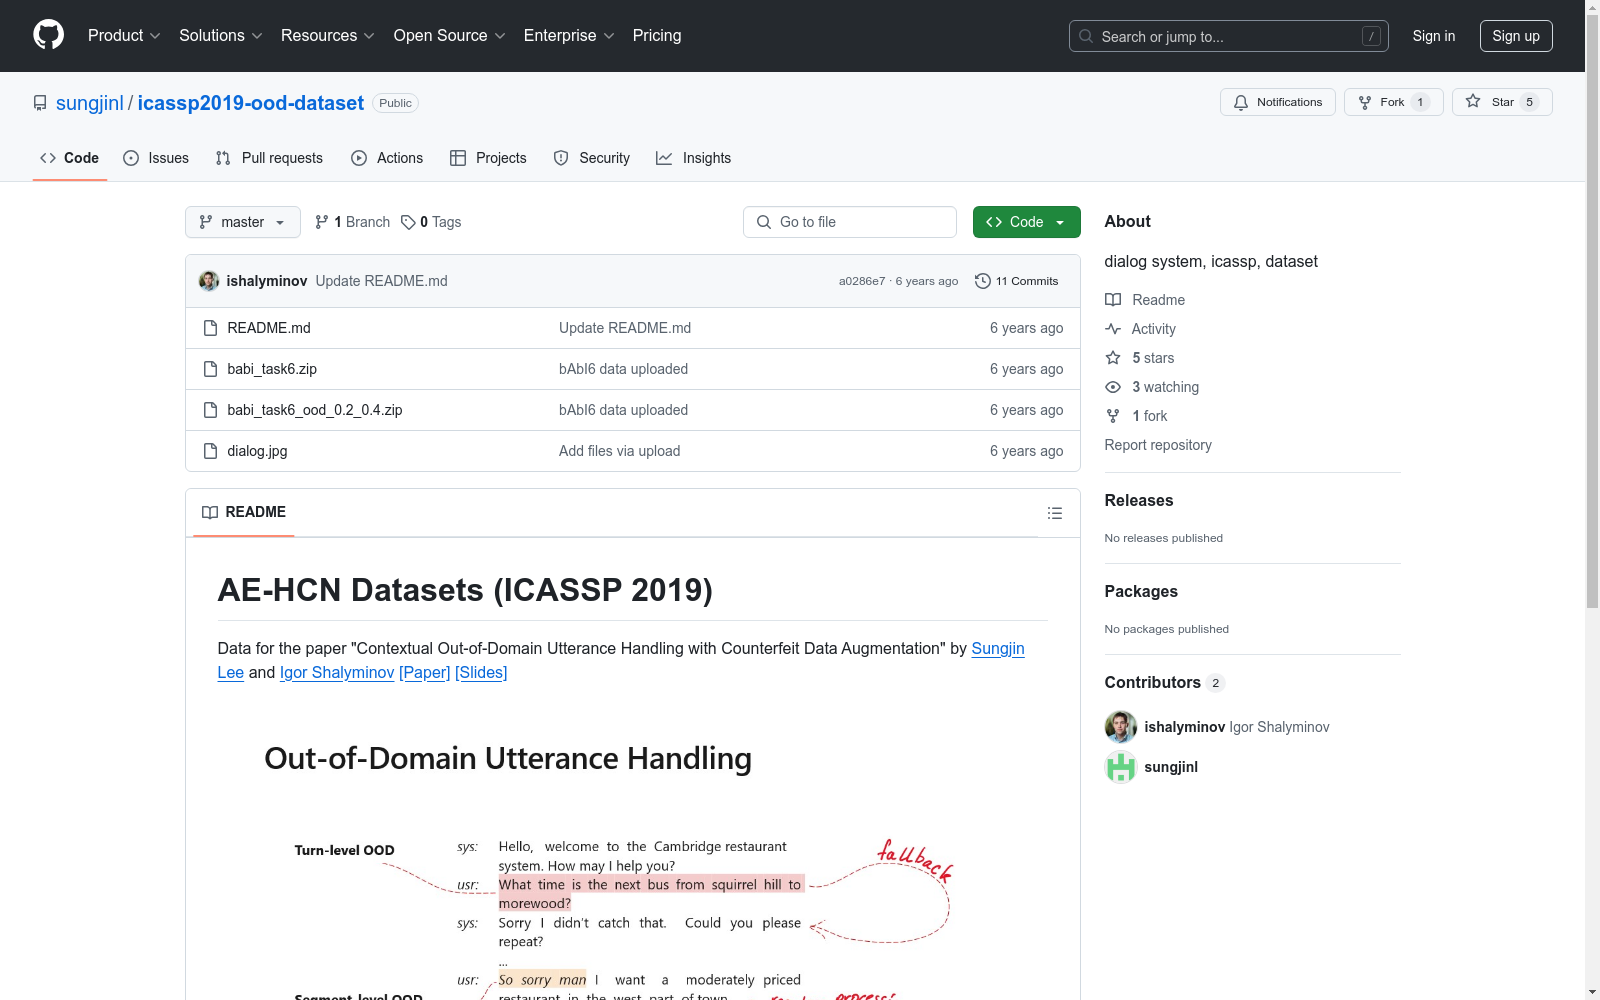The image size is (1600, 1000).
Task: Click the Go to file input
Action: point(850,222)
